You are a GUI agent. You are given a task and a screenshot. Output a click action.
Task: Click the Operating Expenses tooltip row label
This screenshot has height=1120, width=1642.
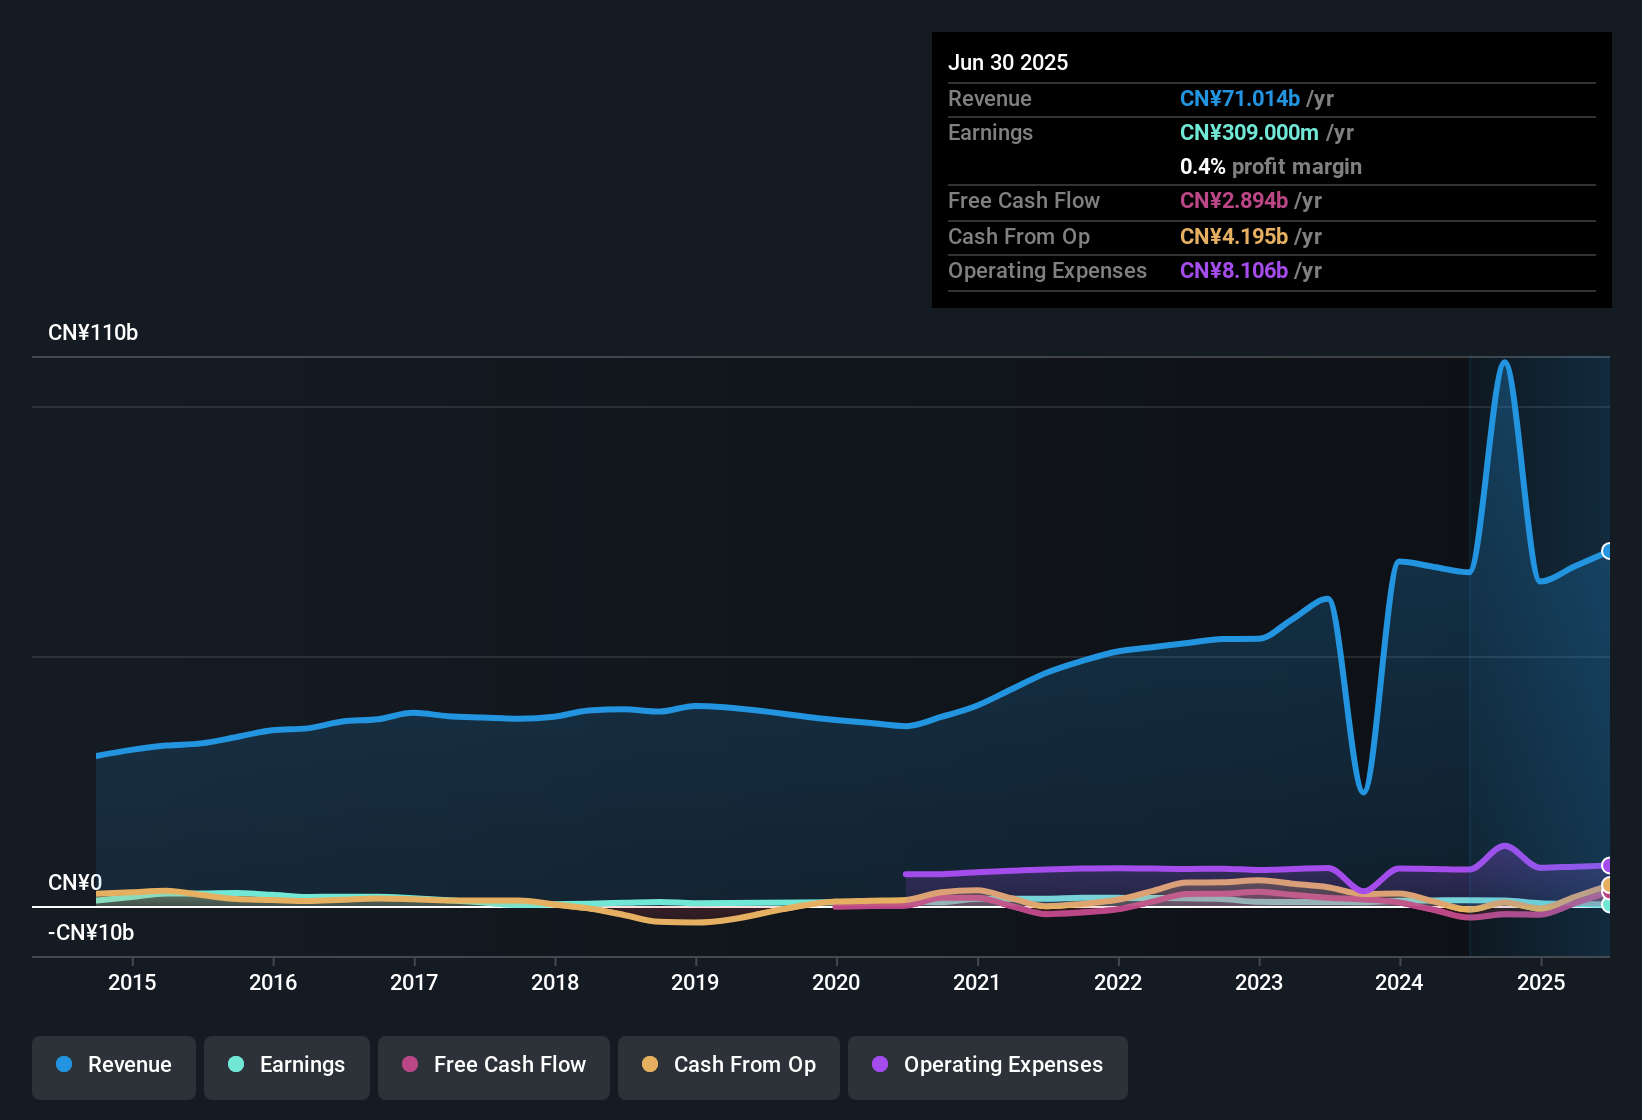pos(1047,270)
